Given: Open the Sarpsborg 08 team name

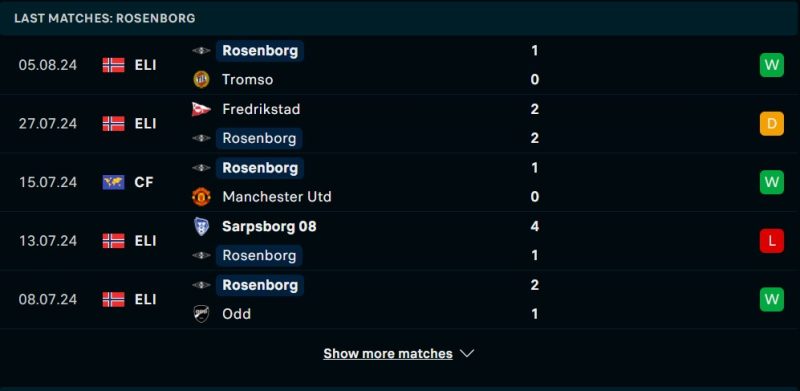Looking at the screenshot, I should pyautogui.click(x=269, y=226).
